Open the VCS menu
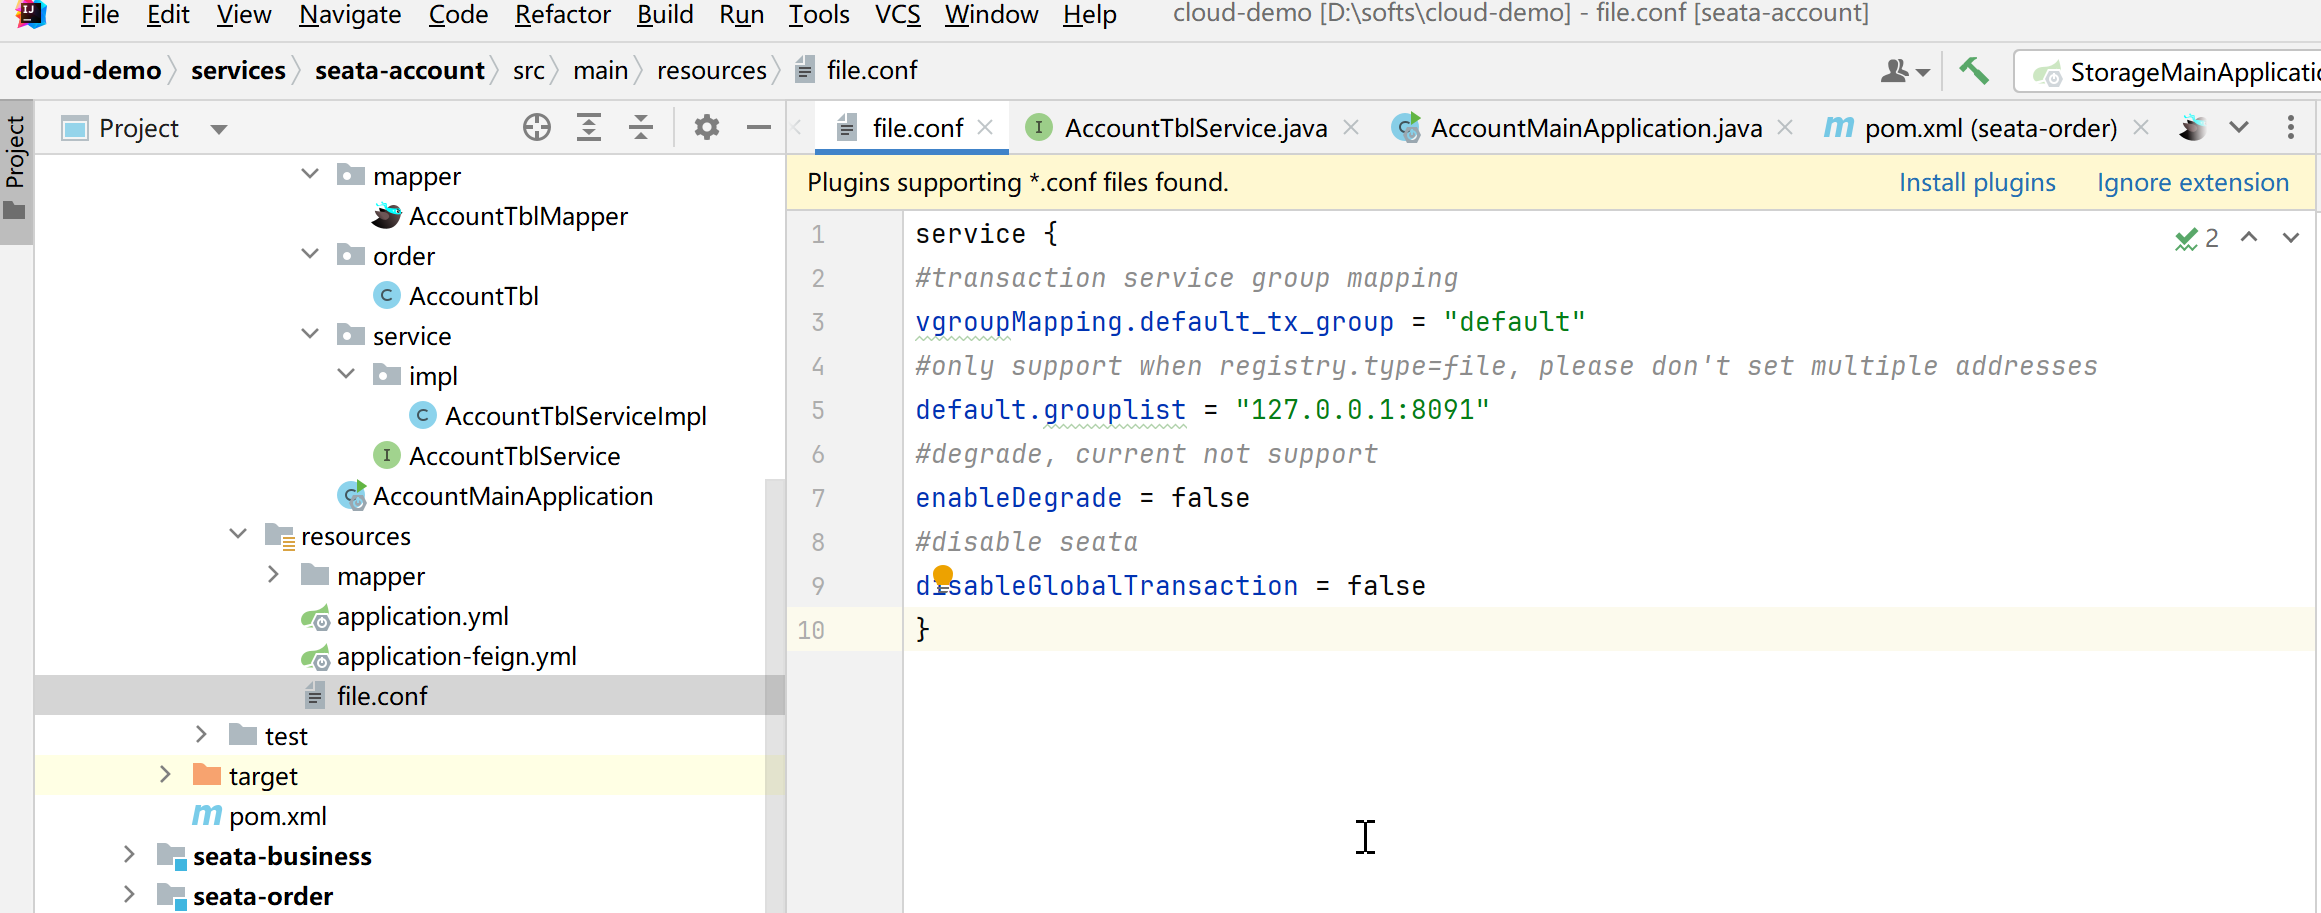Viewport: 2321px width, 913px height. click(898, 15)
